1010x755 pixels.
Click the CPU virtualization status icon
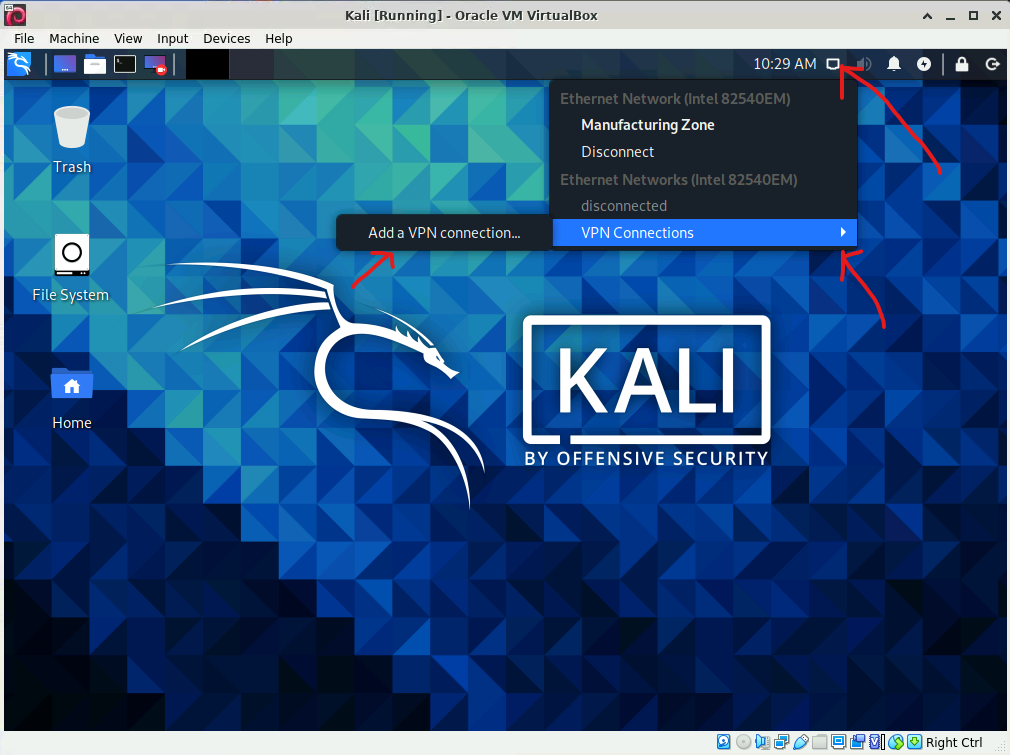[877, 742]
